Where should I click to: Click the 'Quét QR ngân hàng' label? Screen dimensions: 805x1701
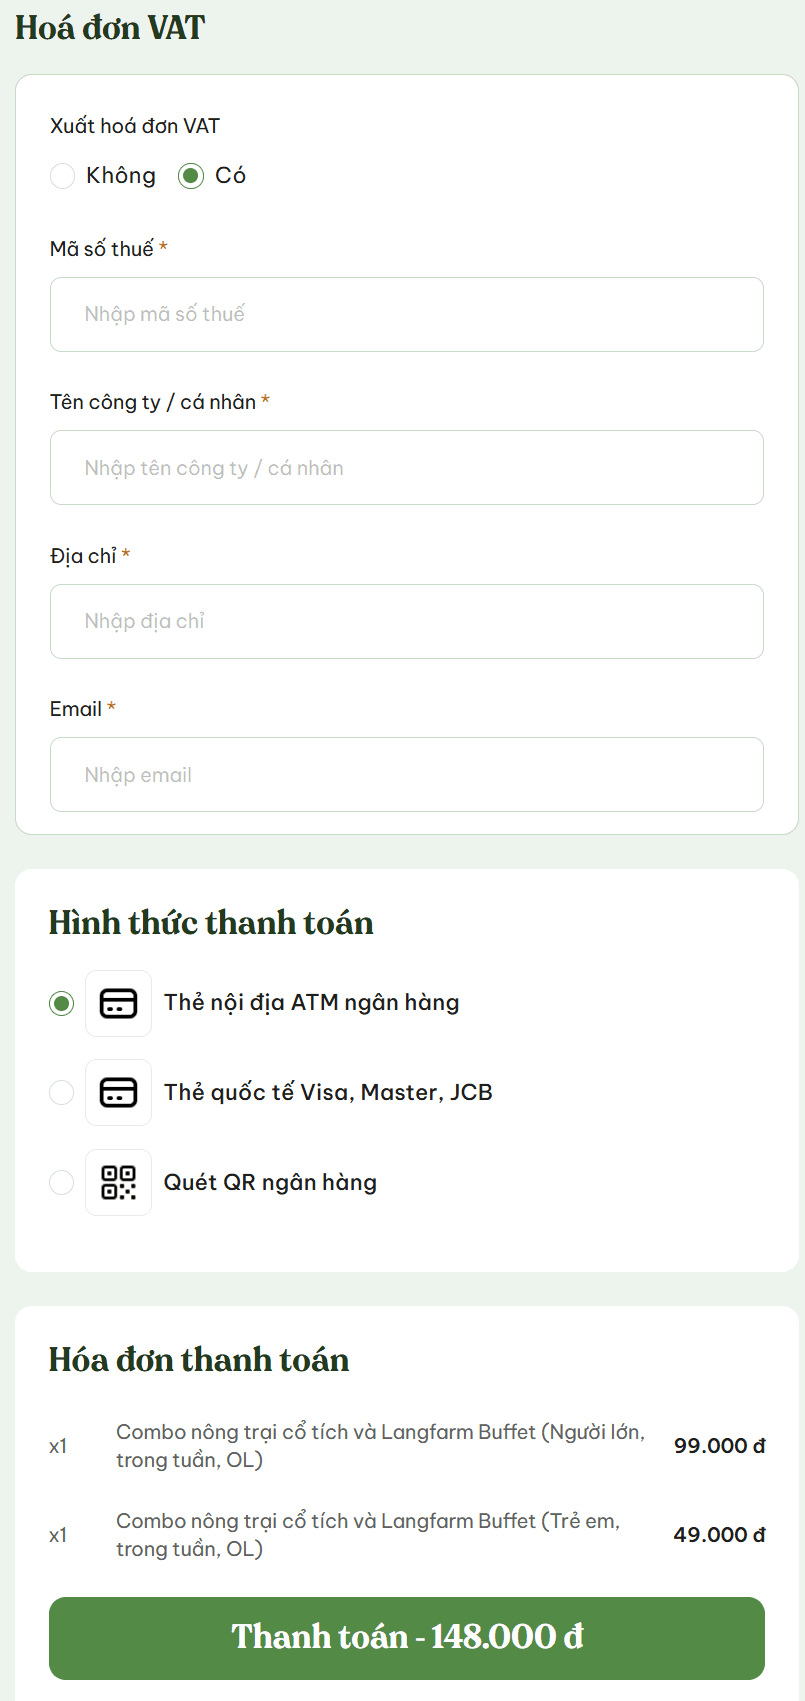(x=270, y=1182)
